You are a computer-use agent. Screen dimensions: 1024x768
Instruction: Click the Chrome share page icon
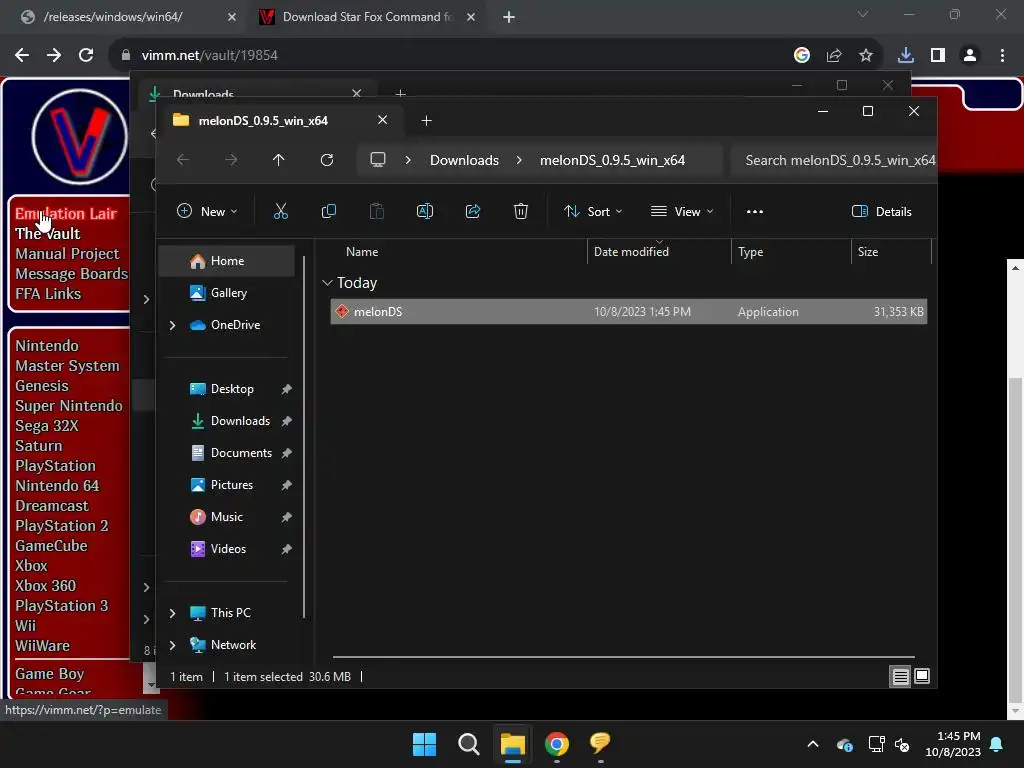click(834, 56)
